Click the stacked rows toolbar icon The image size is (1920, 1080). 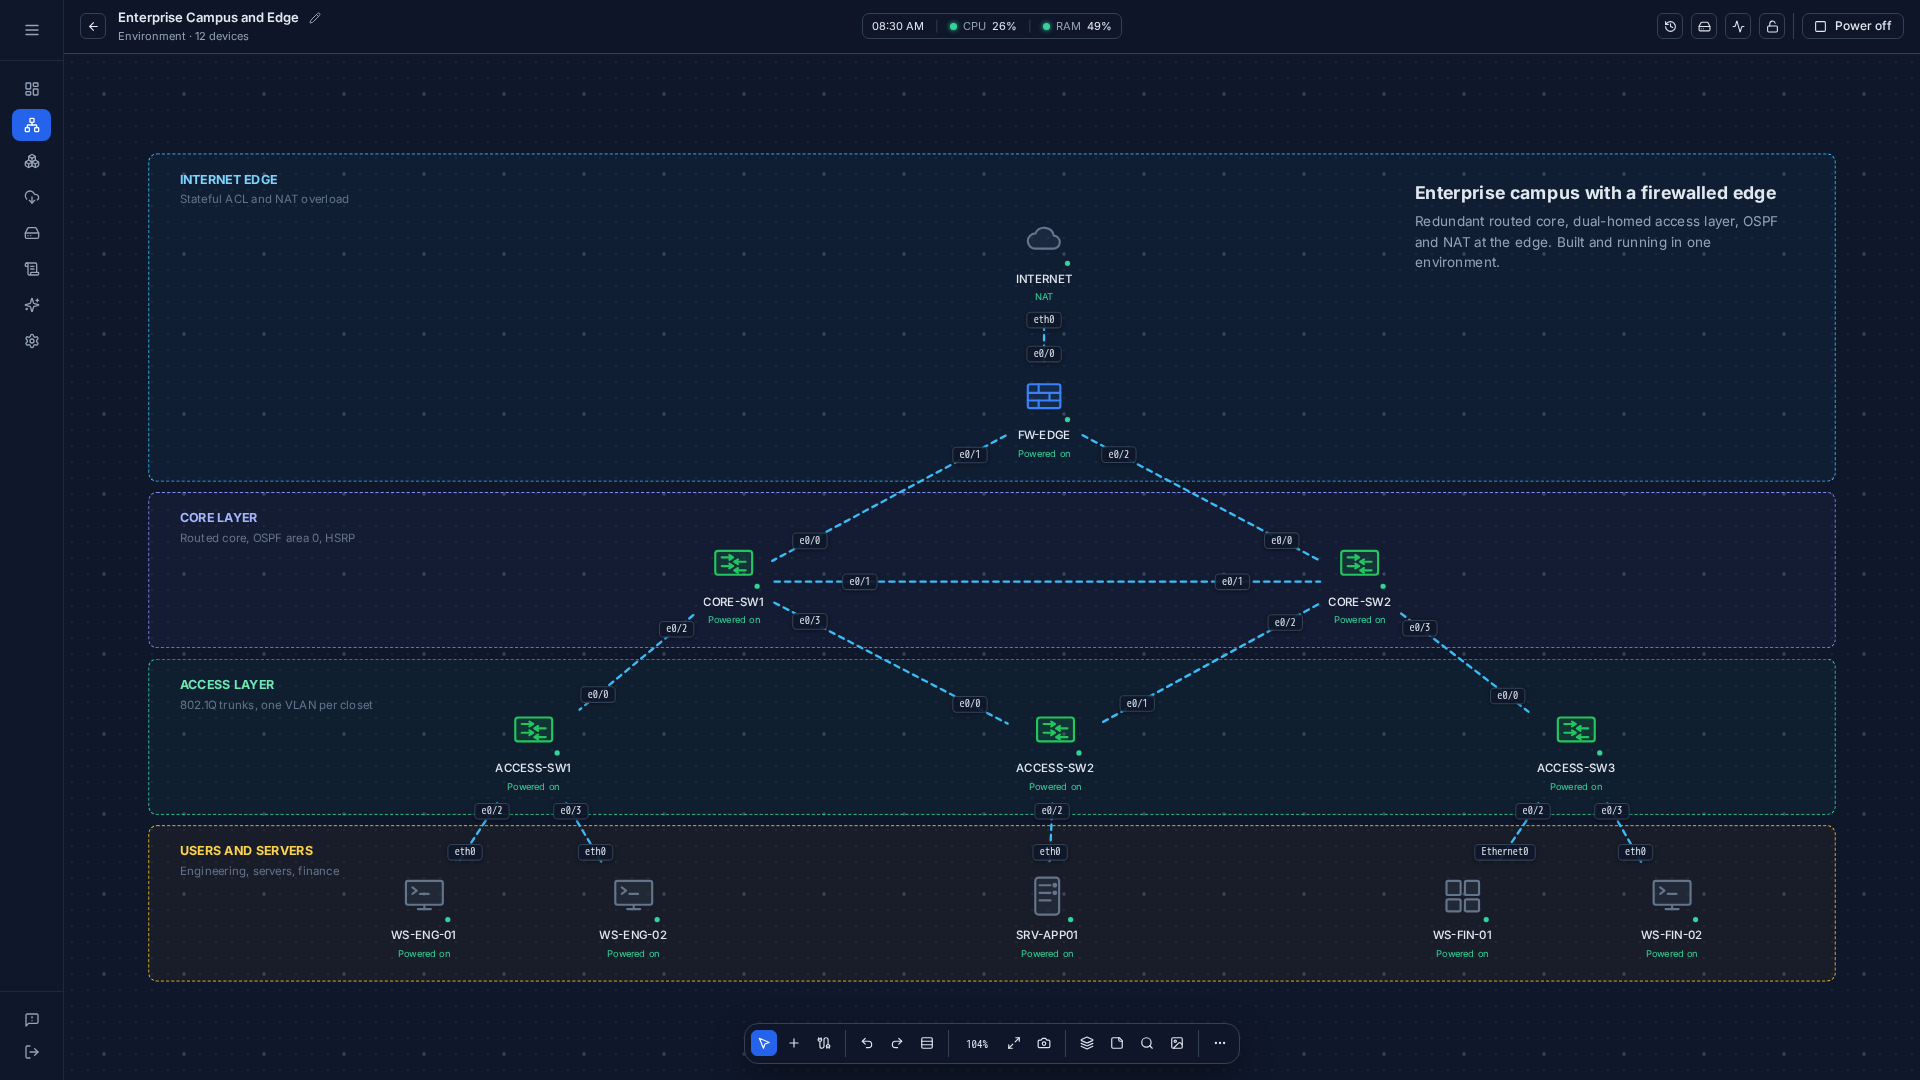[927, 1043]
